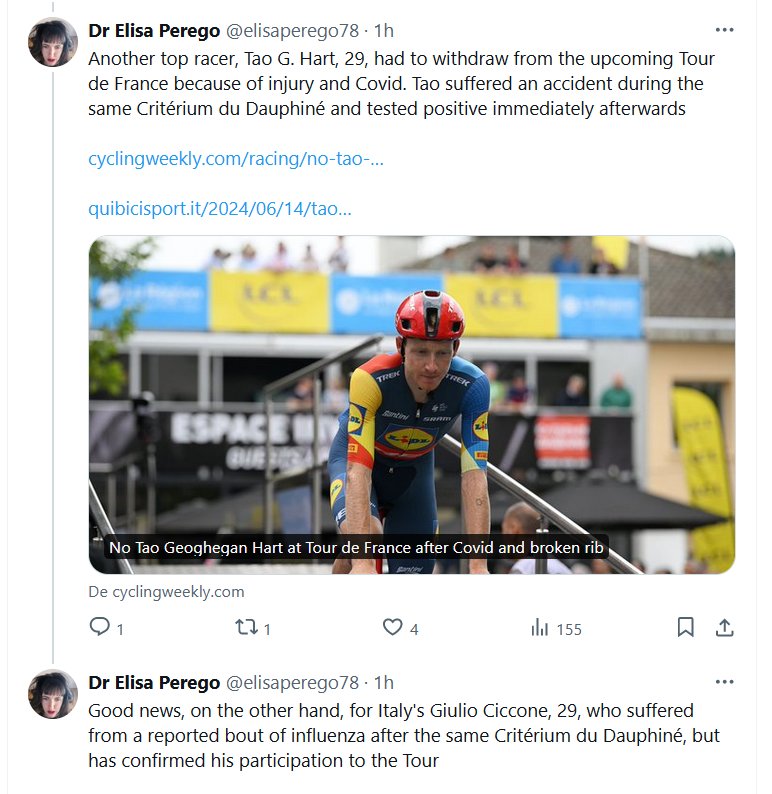The height and width of the screenshot is (794, 772).
Task: Open the avatar on the Ciccone tweet
Action: 53,694
